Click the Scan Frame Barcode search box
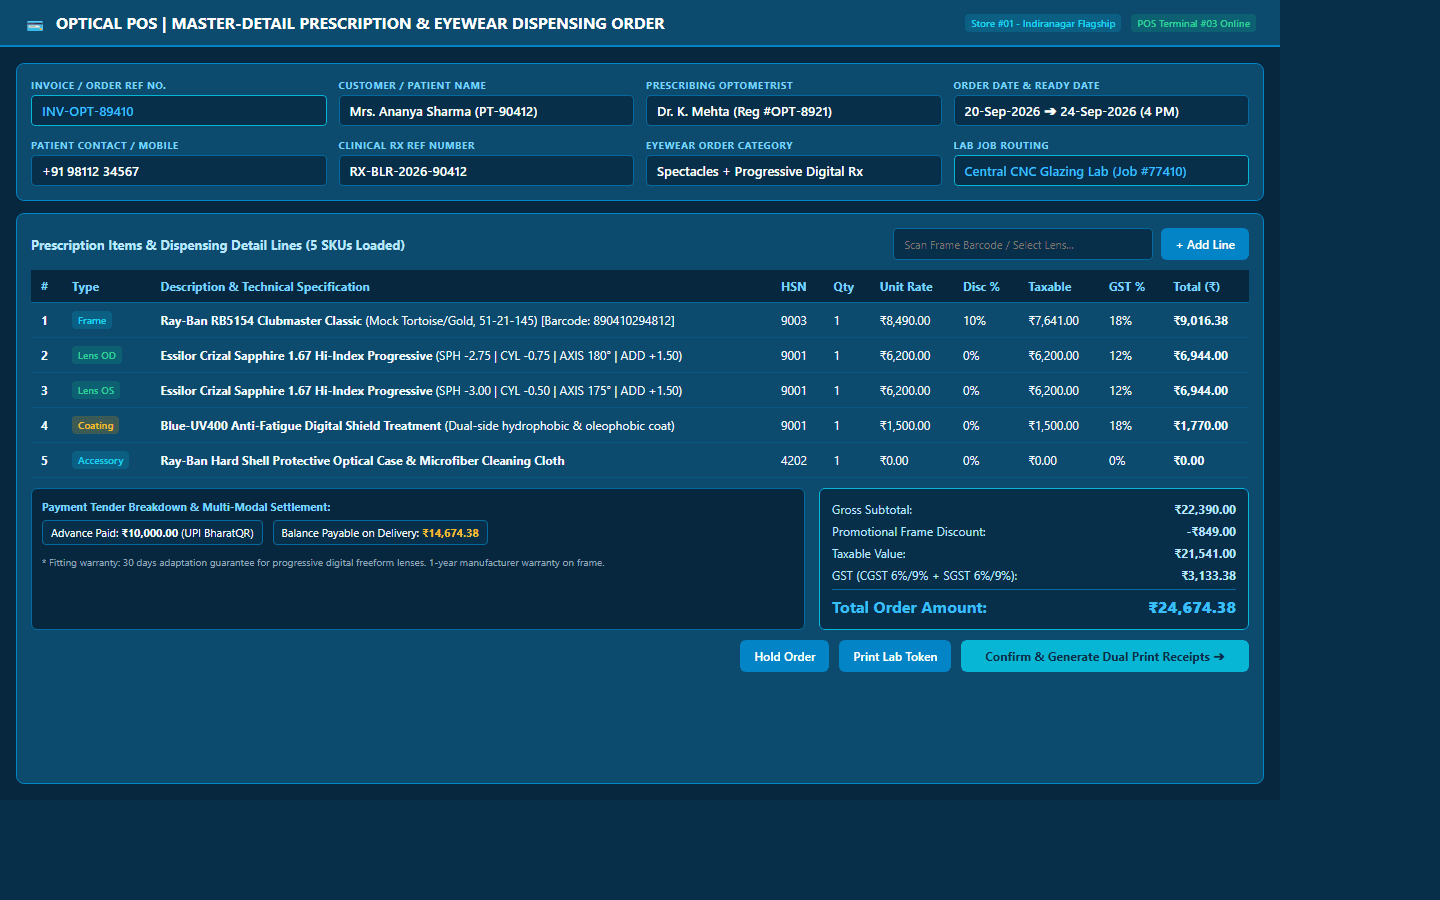1440x900 pixels. [x=1022, y=245]
